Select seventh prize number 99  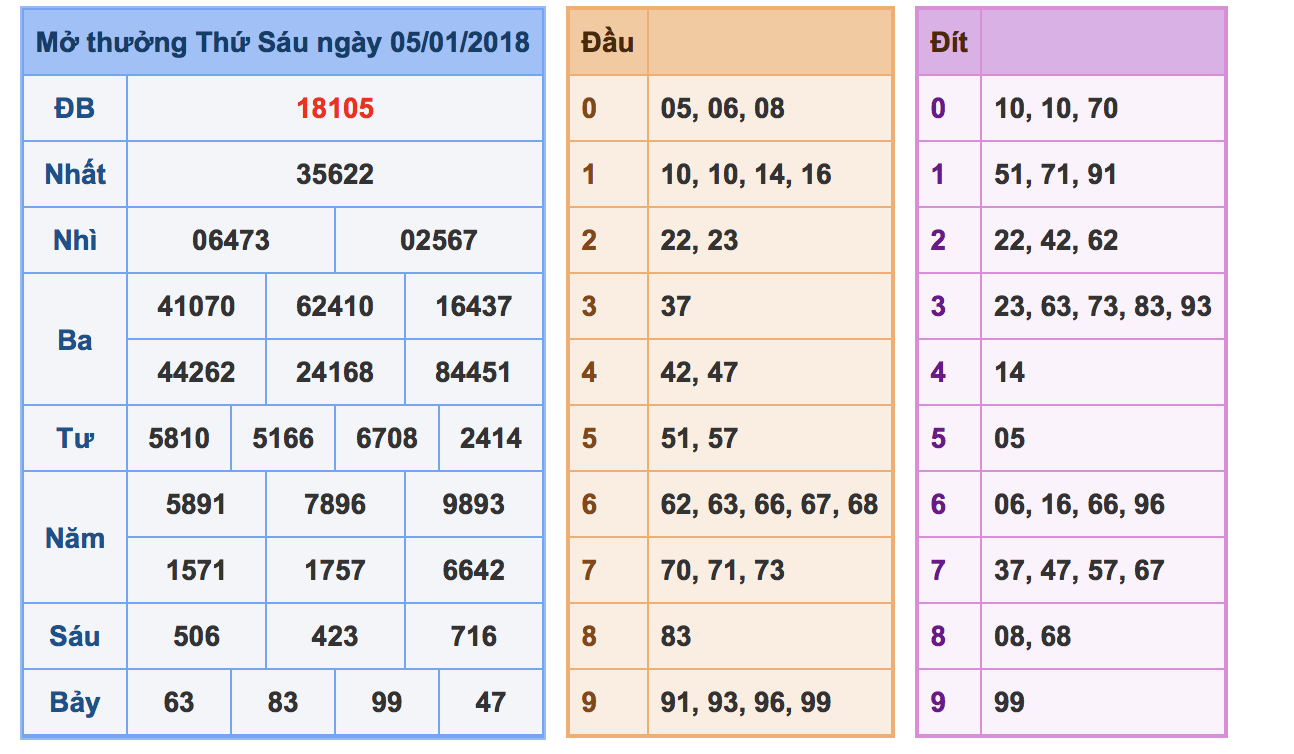coord(387,702)
